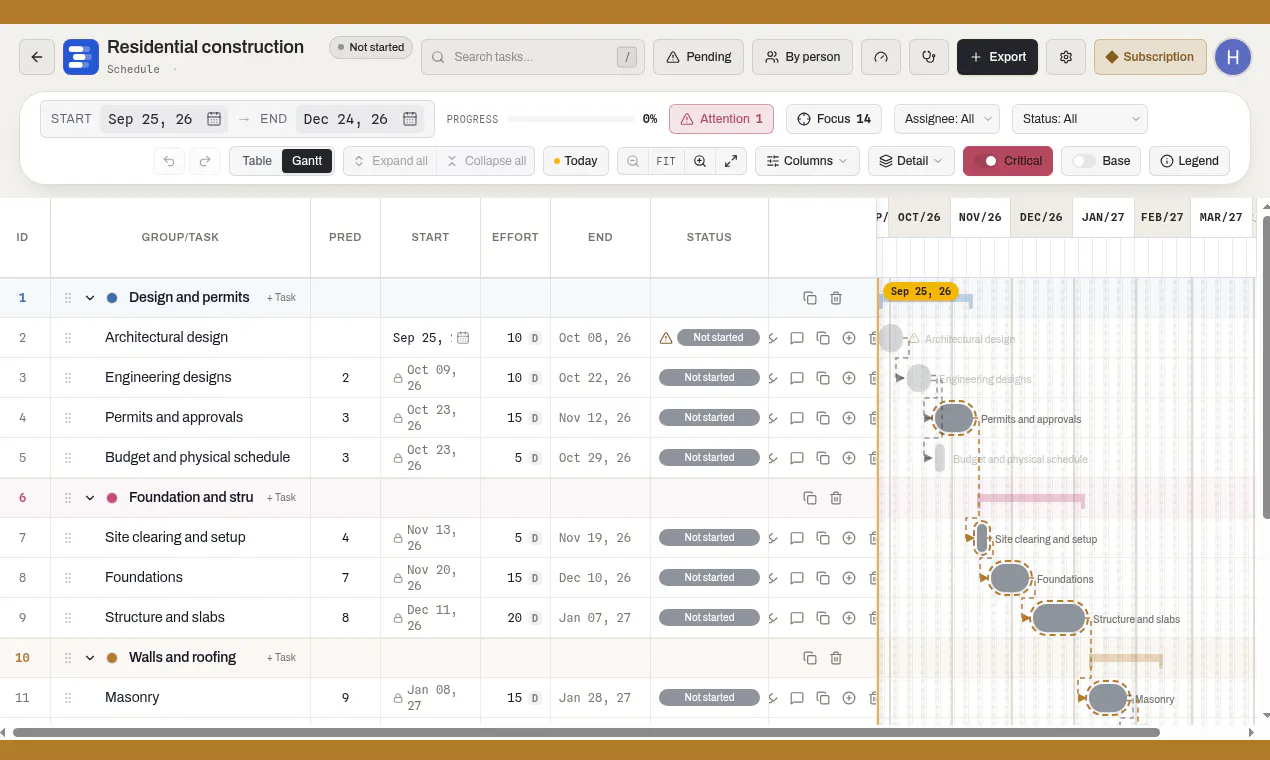Enter fullscreen with the expand arrows icon
This screenshot has height=760, width=1270.
(x=731, y=161)
